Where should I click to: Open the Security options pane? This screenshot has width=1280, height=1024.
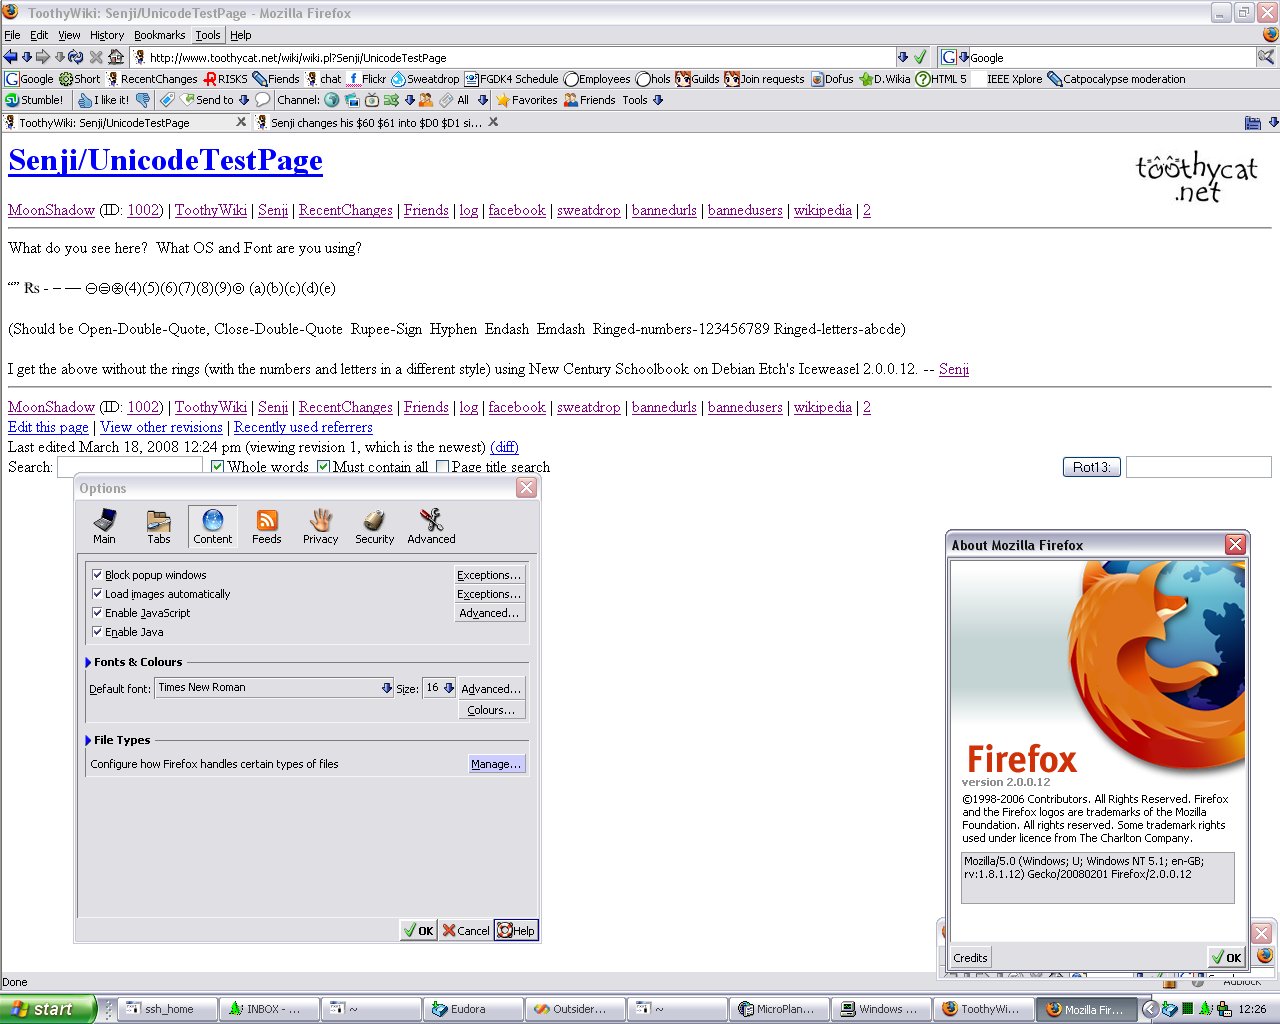click(374, 526)
